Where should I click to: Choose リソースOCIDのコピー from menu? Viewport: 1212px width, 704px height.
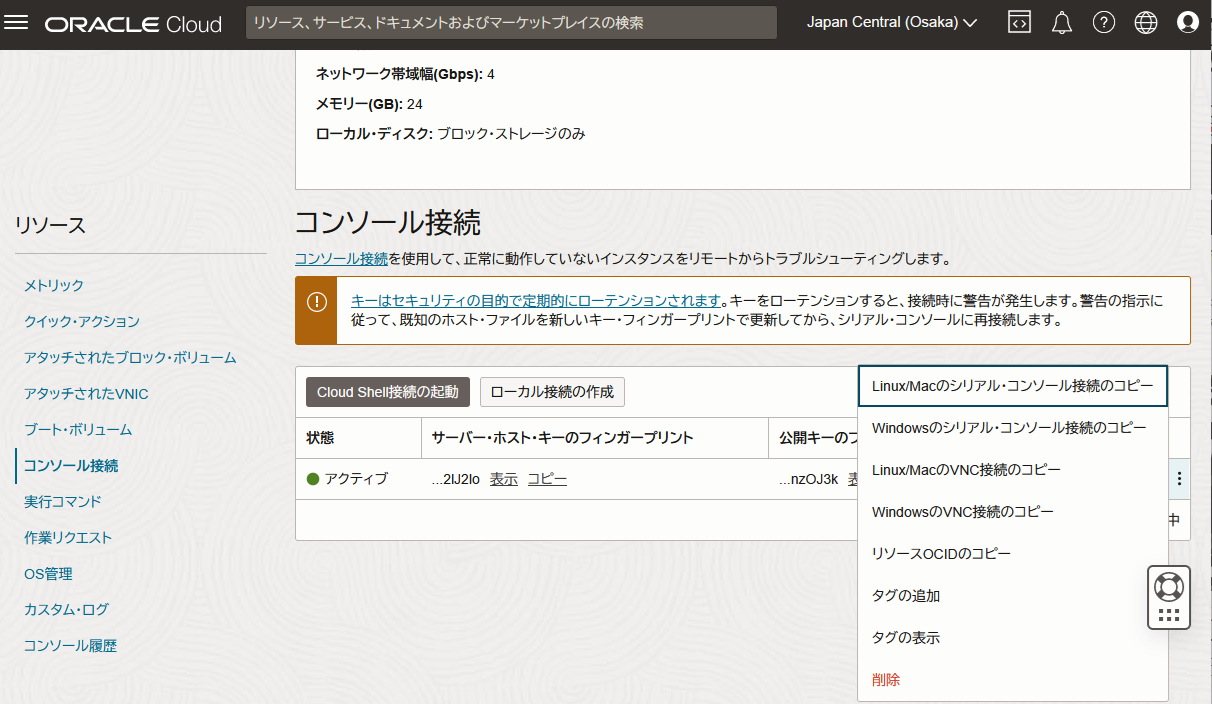point(941,554)
